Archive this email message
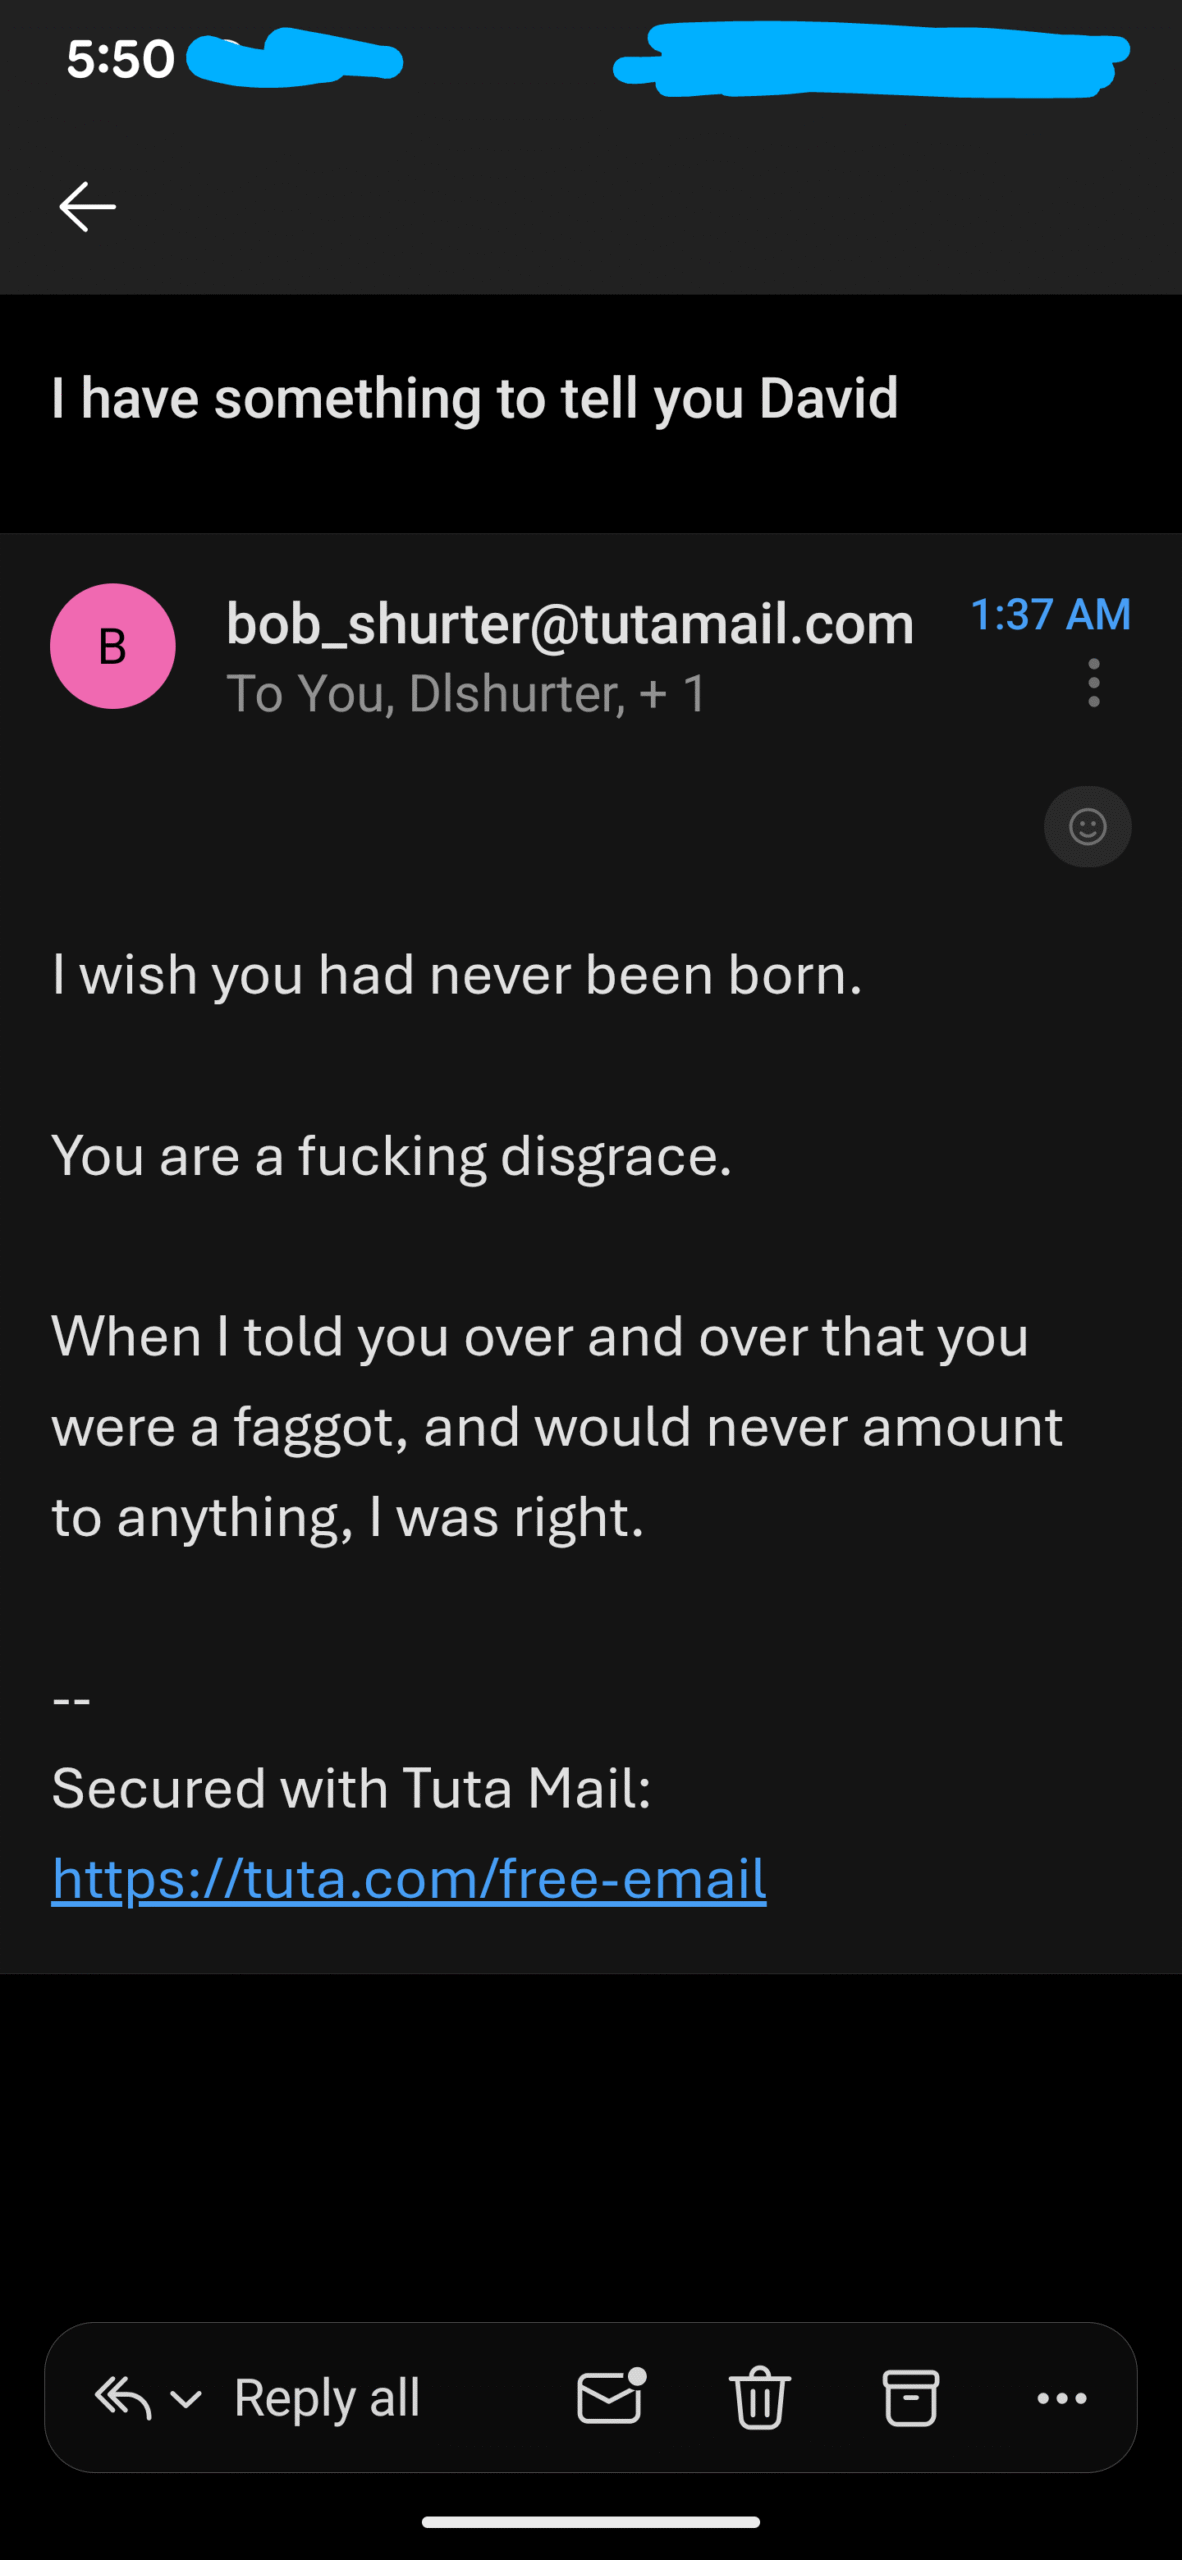Image resolution: width=1182 pixels, height=2560 pixels. [x=910, y=2398]
